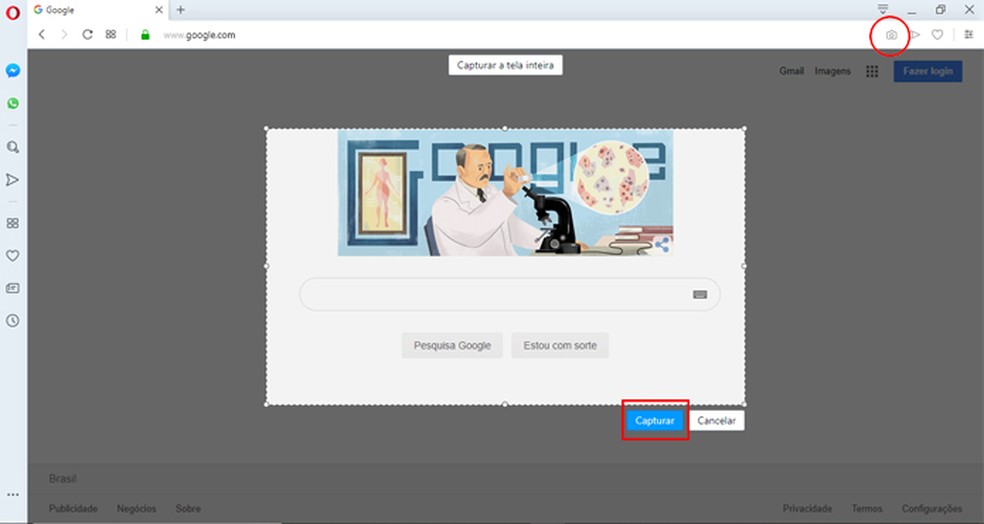Open the sidebar My Flow send icon
This screenshot has width=984, height=524.
(13, 180)
